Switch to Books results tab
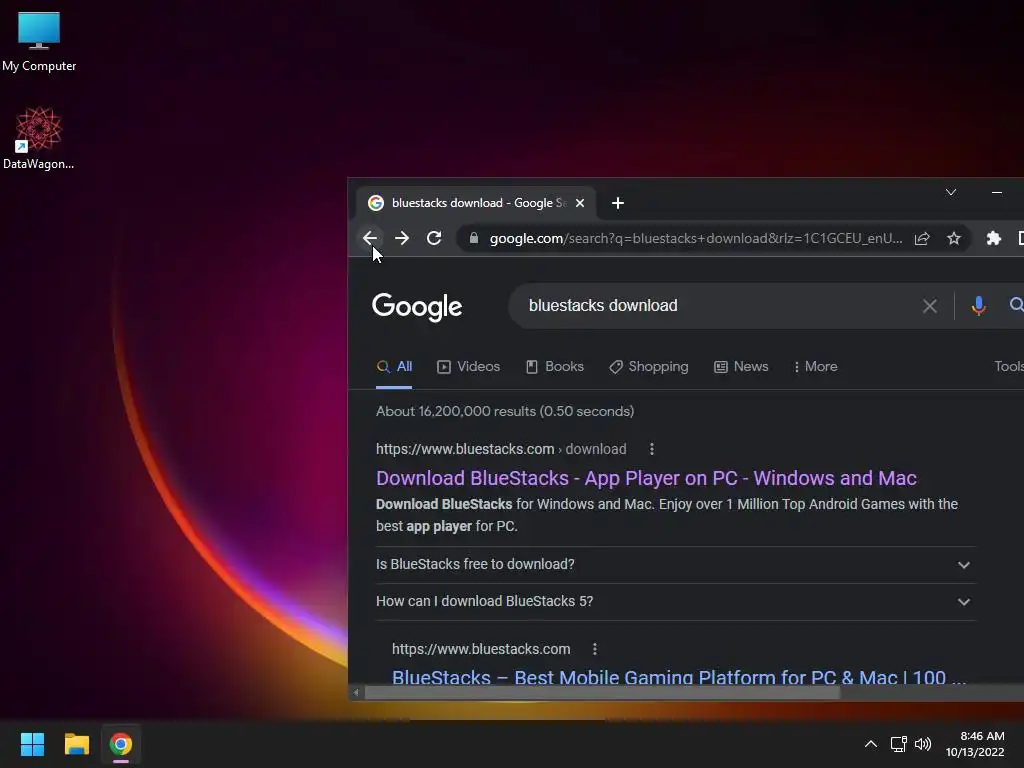 click(x=555, y=366)
